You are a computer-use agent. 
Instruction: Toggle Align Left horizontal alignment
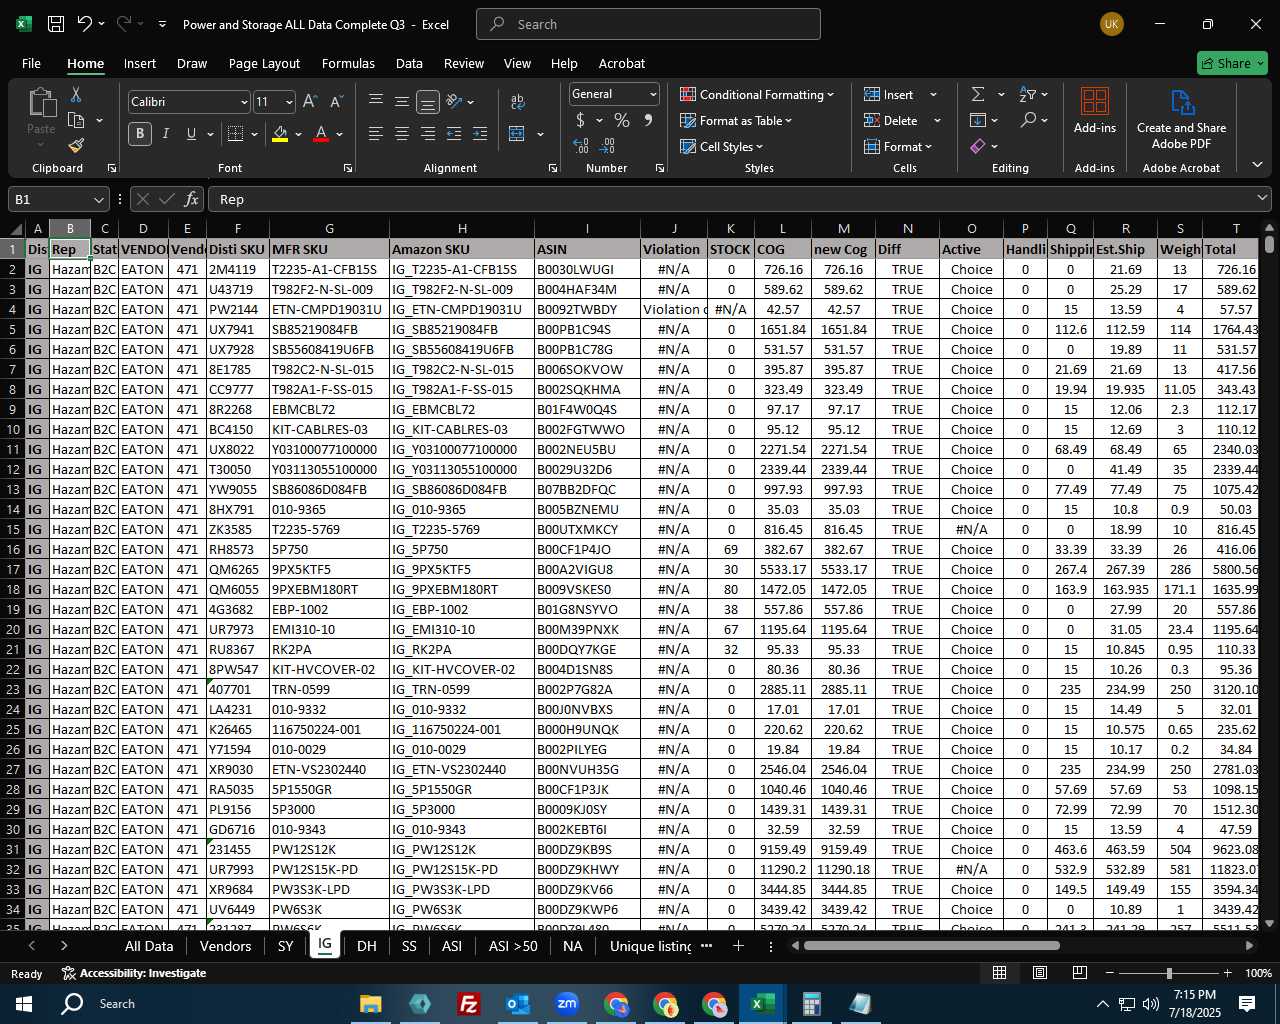point(376,134)
